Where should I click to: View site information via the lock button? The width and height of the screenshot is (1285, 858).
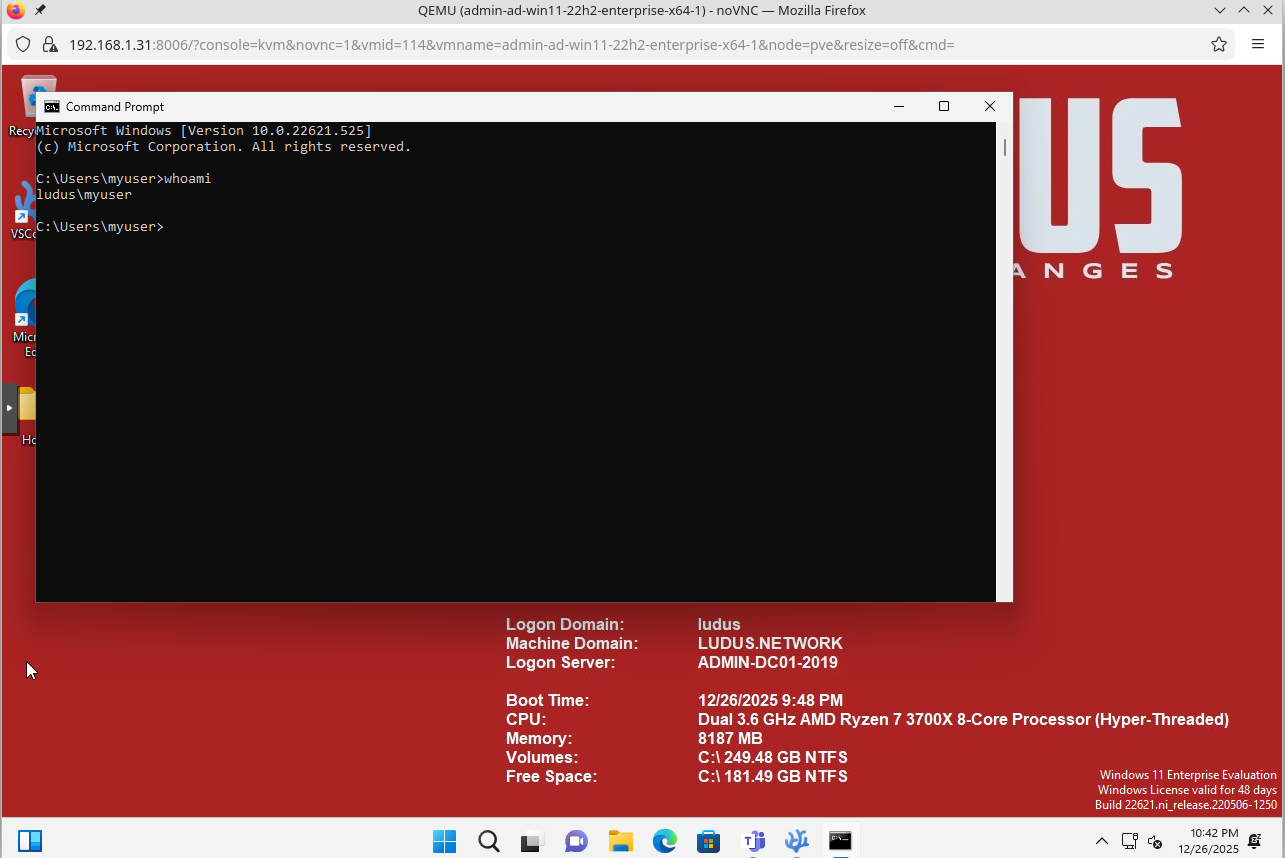pyautogui.click(x=50, y=44)
